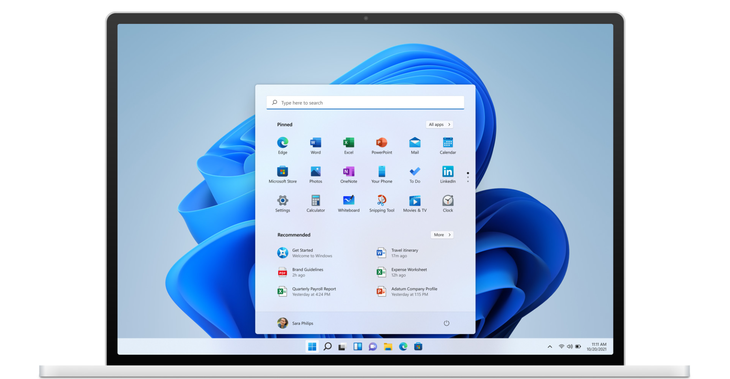Open the Quarterly Payroll Report file
The width and height of the screenshot is (730, 379).
[x=307, y=291]
